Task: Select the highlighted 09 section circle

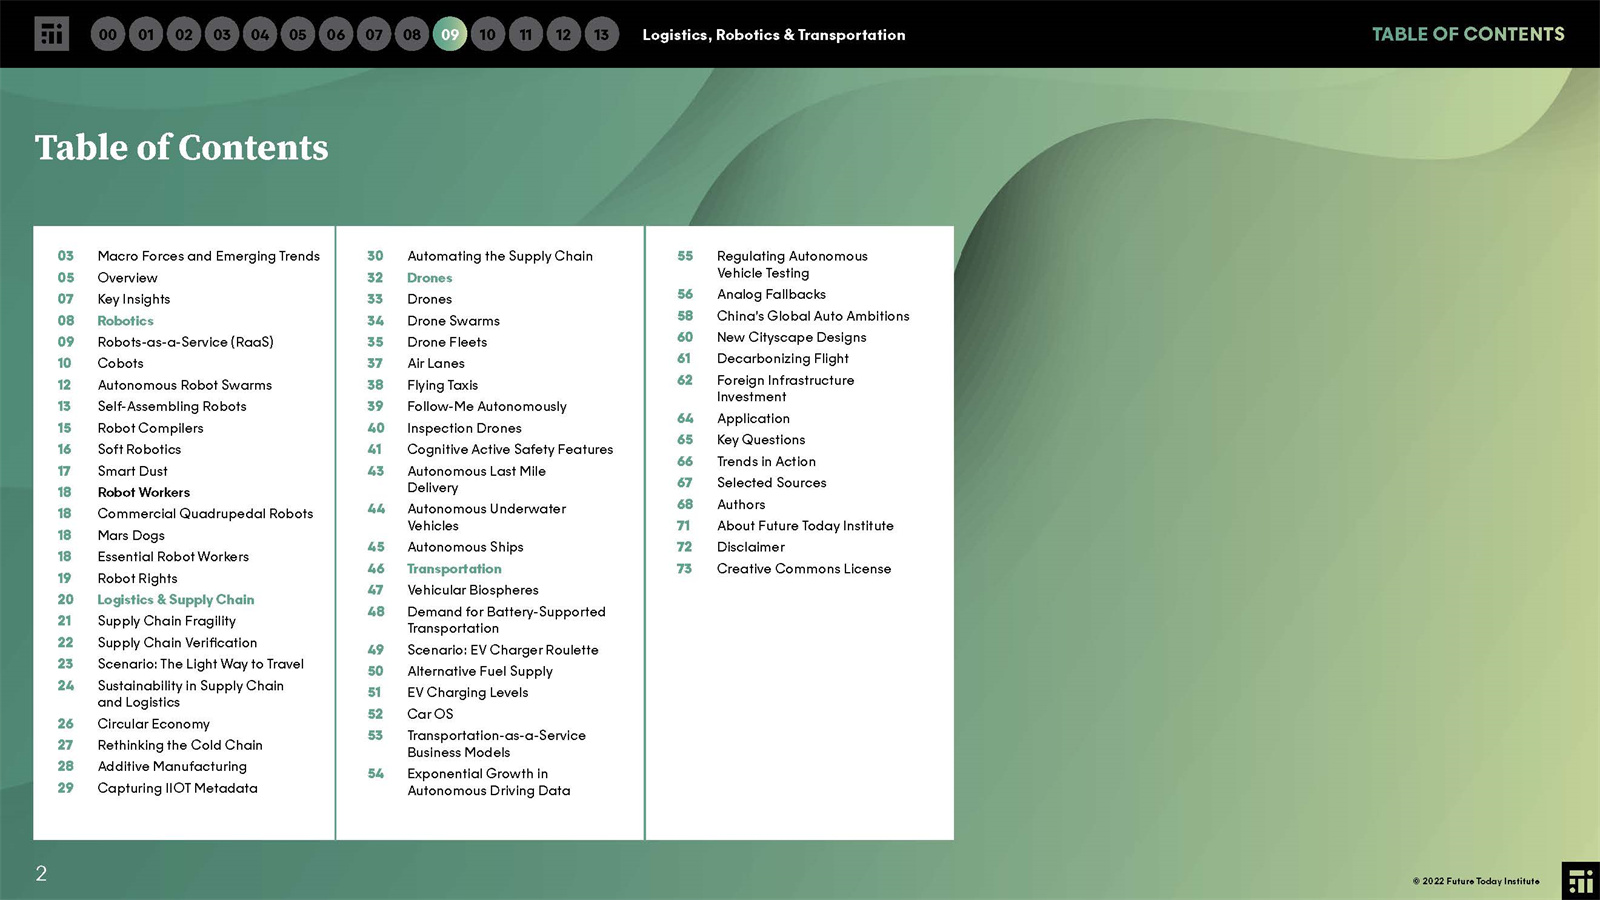Action: click(x=450, y=35)
